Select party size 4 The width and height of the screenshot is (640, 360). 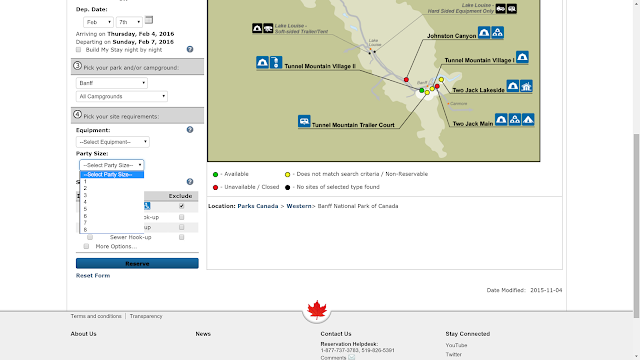coord(112,202)
